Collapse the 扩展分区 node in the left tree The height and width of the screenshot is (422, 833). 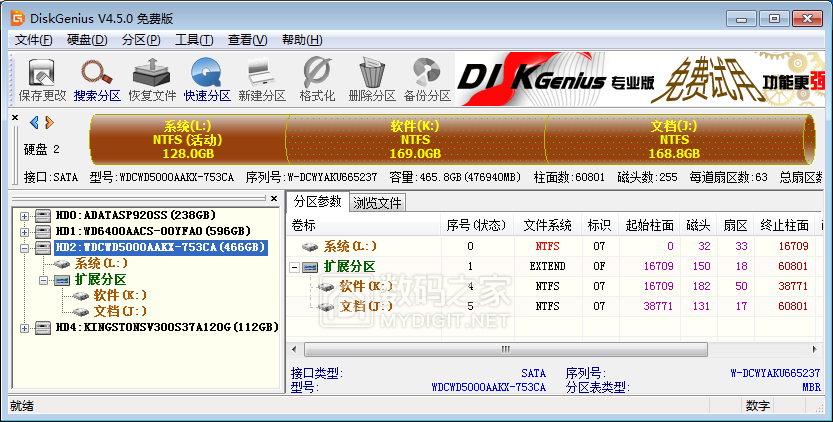(x=43, y=280)
